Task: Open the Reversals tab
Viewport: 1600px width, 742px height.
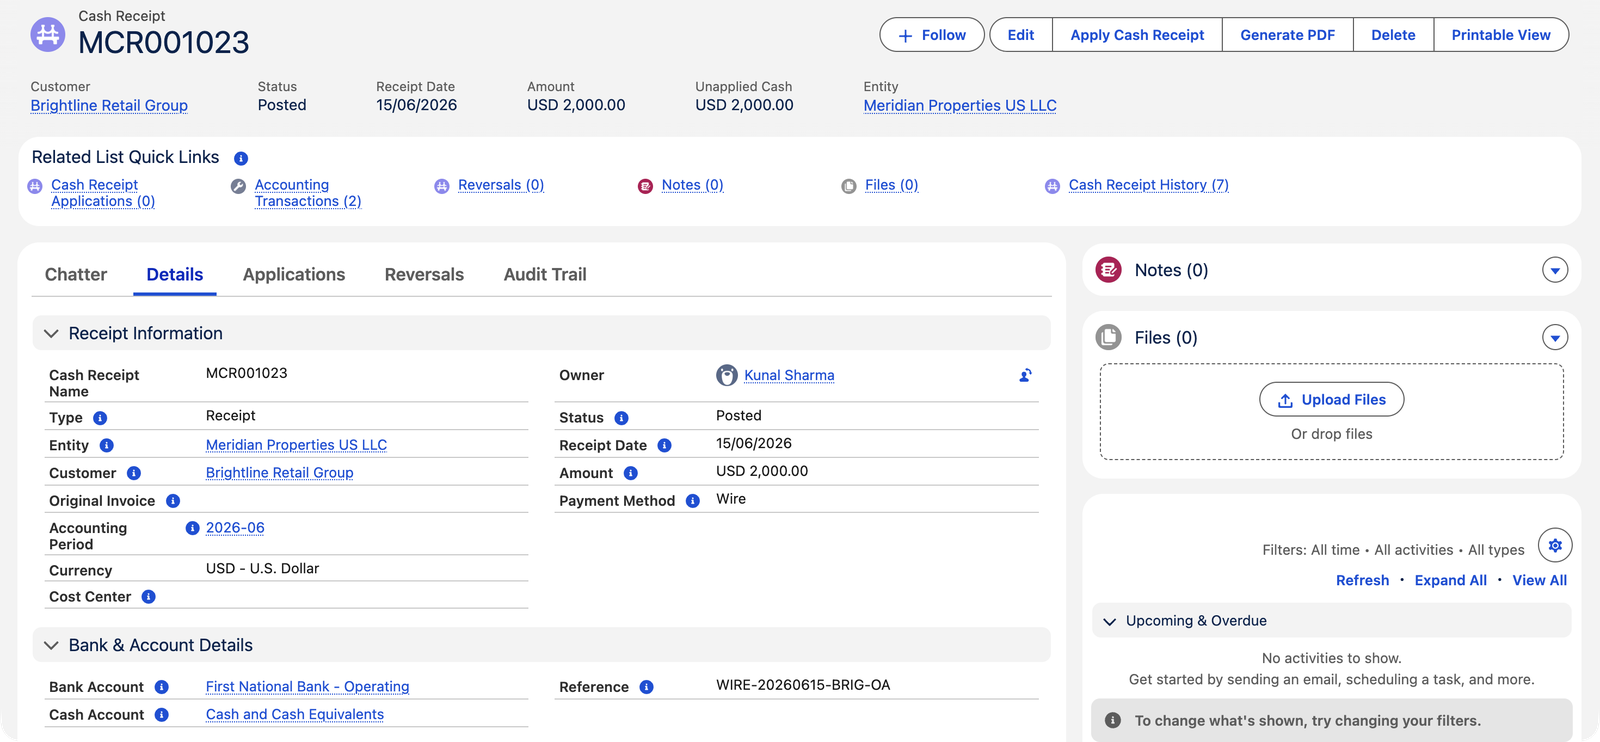Action: click(424, 275)
